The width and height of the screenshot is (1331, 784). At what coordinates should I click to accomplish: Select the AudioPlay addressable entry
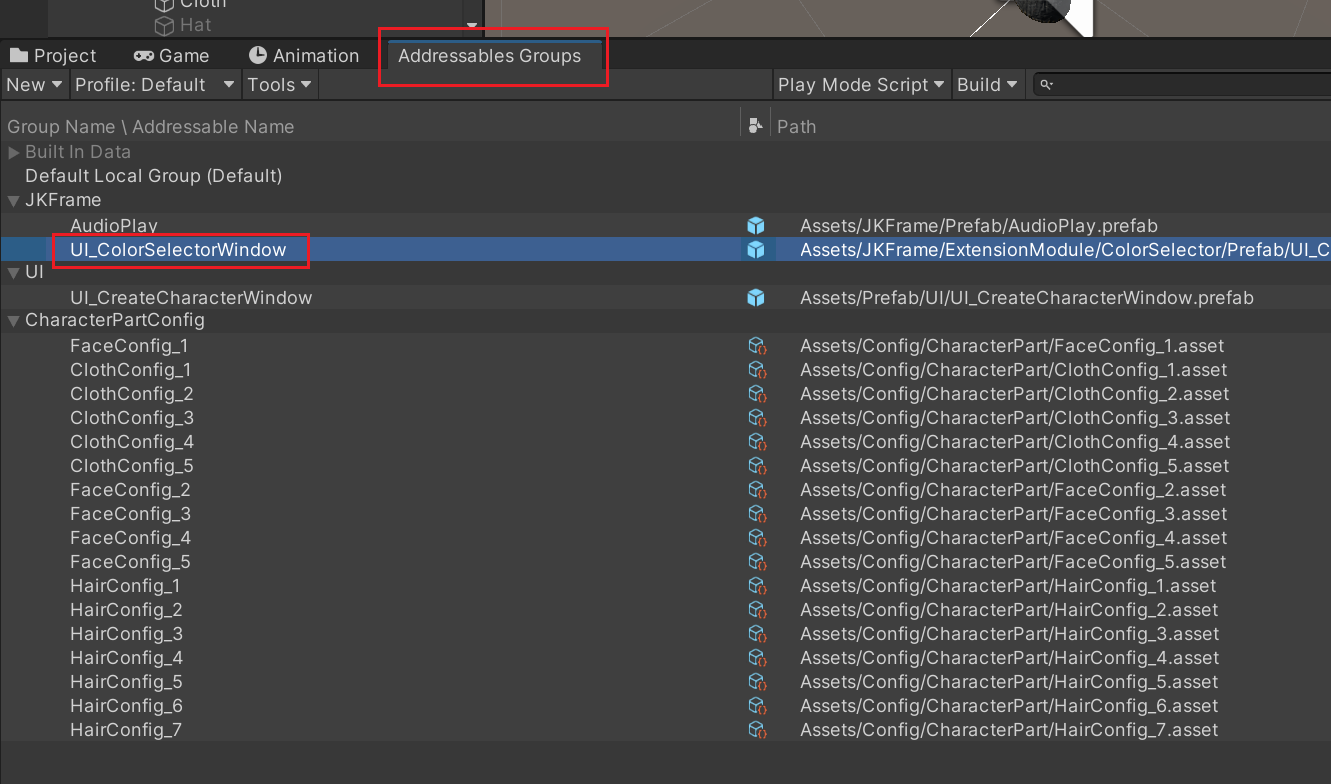pyautogui.click(x=114, y=226)
